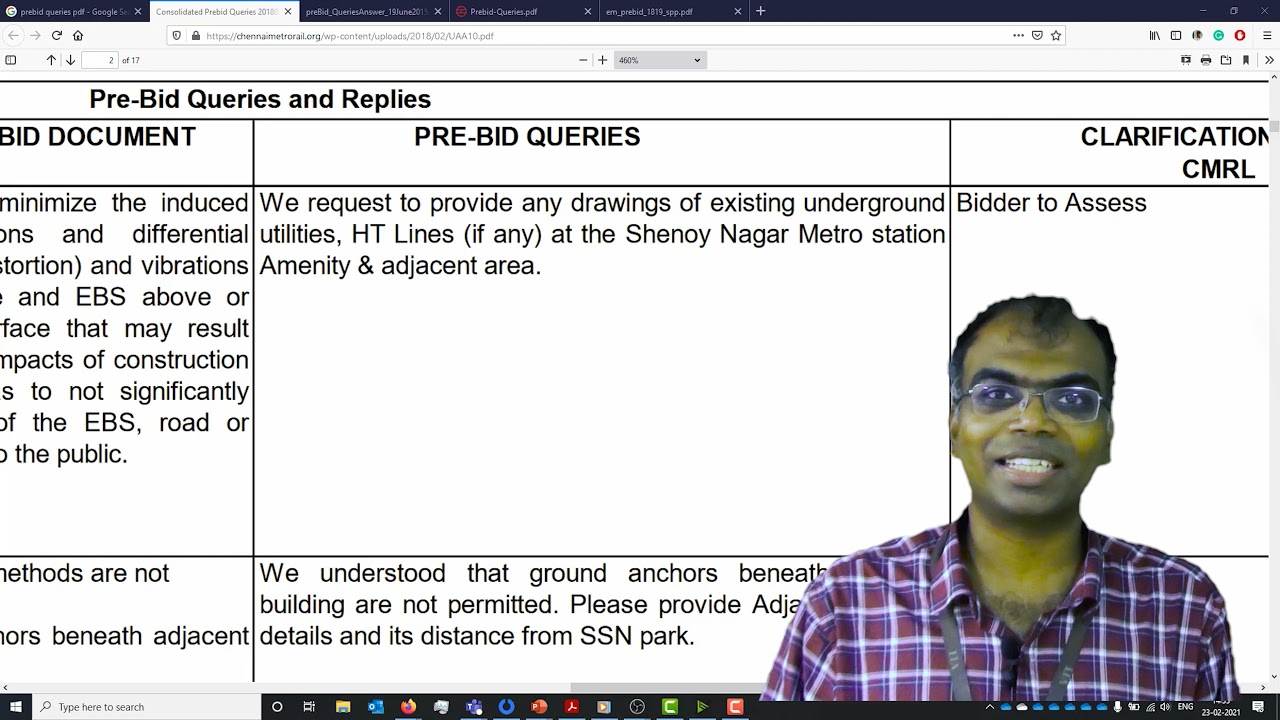Open page actions three-dot menu
1280x720 pixels.
coord(1018,35)
